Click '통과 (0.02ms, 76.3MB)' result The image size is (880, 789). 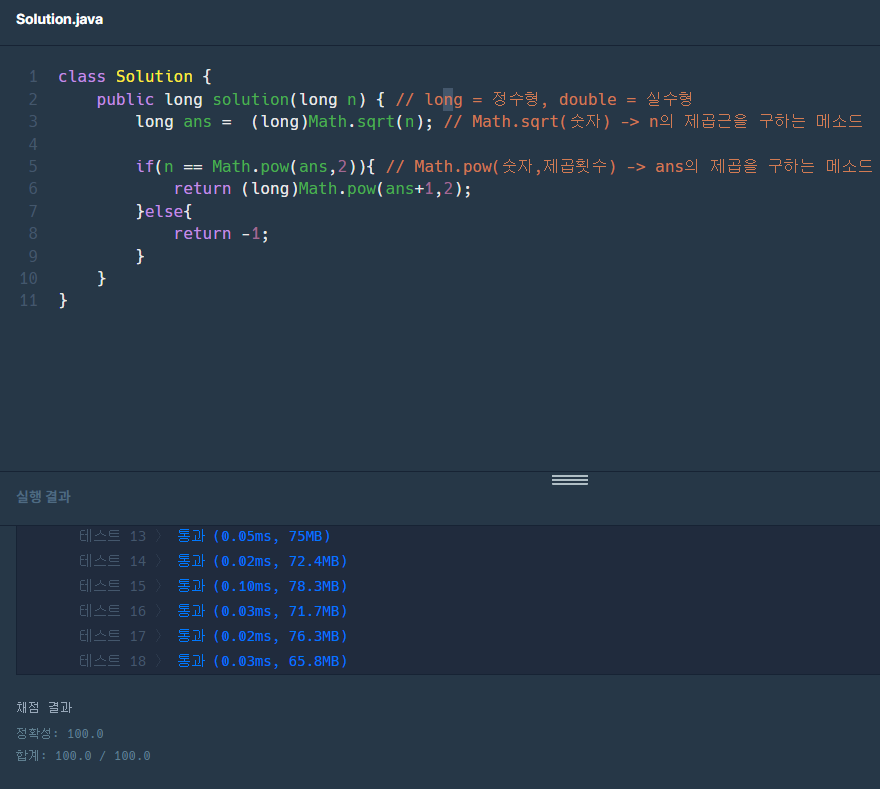pyautogui.click(x=262, y=636)
